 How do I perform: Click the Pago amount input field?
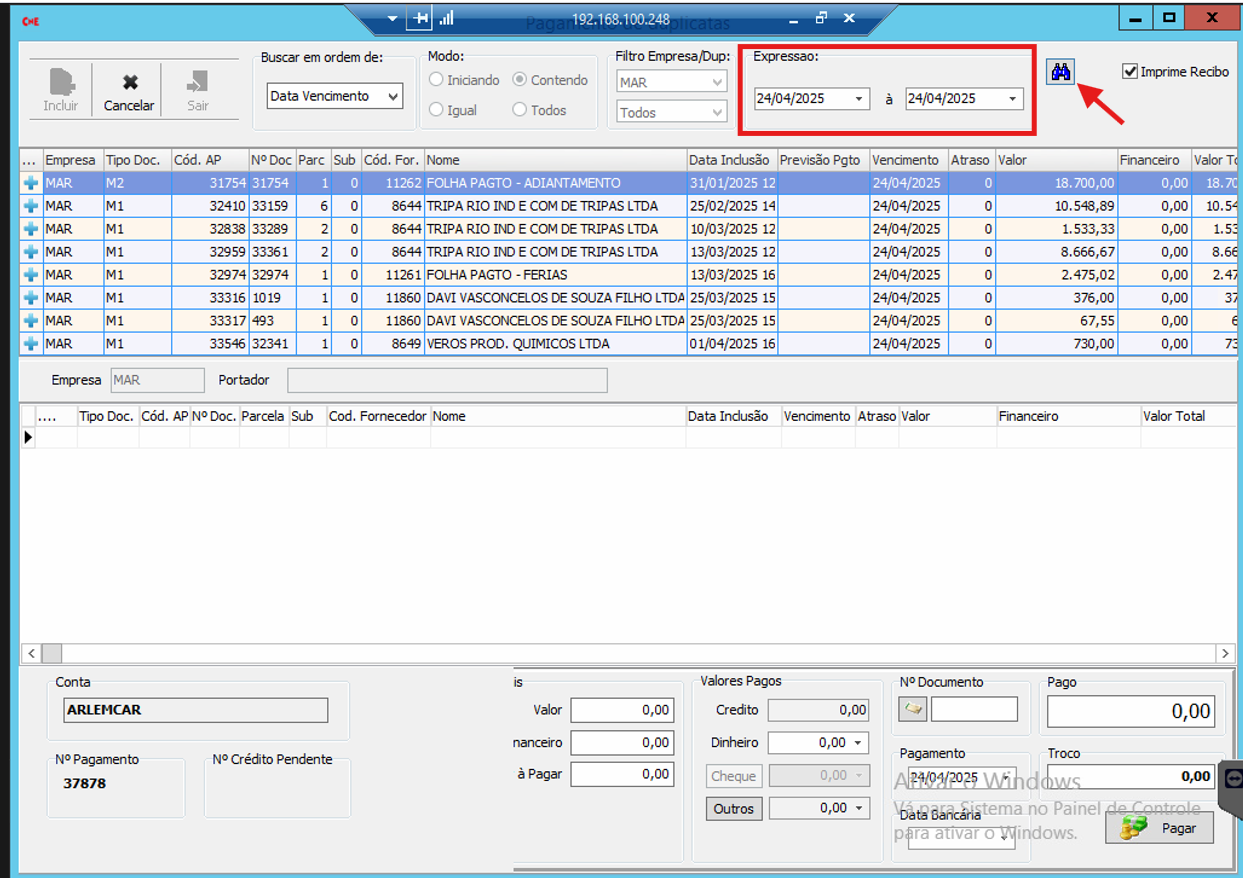coord(1131,711)
